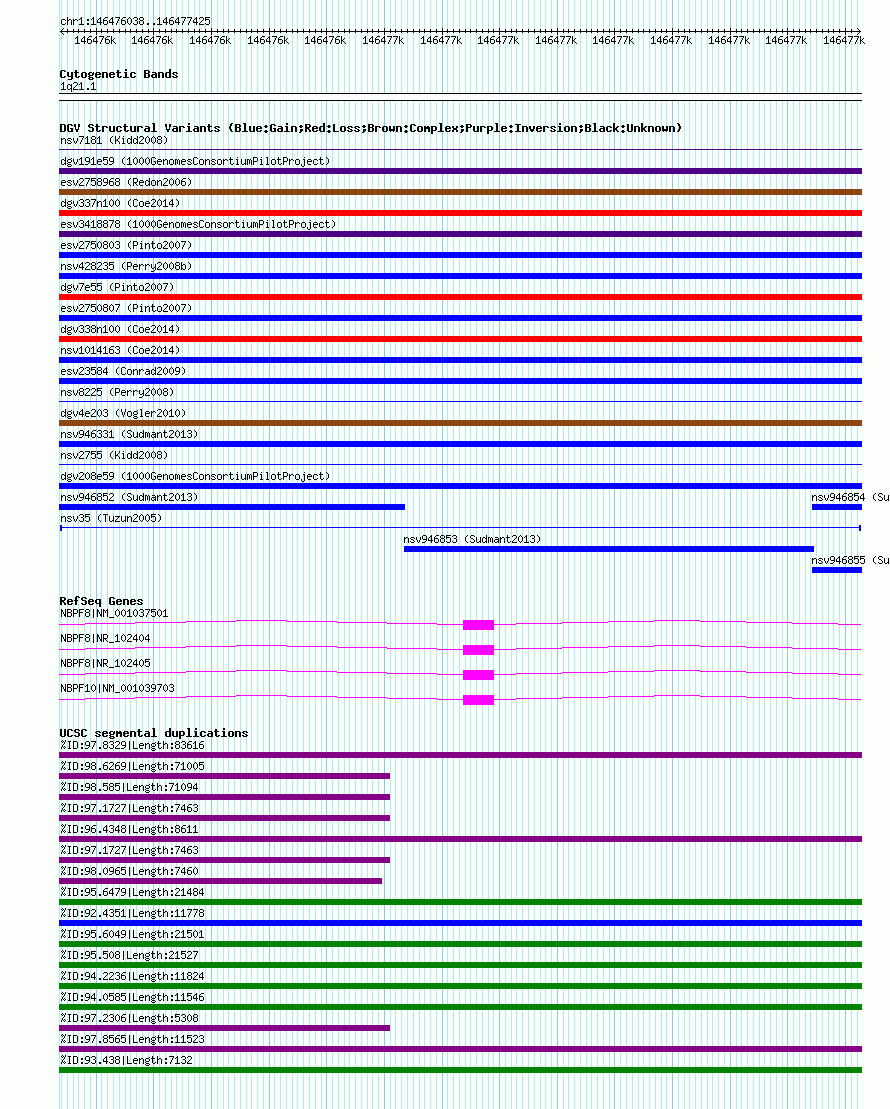Click the NBPF10|NM_001039703 gene label
Viewport: 890px width, 1109px height.
pyautogui.click(x=117, y=688)
